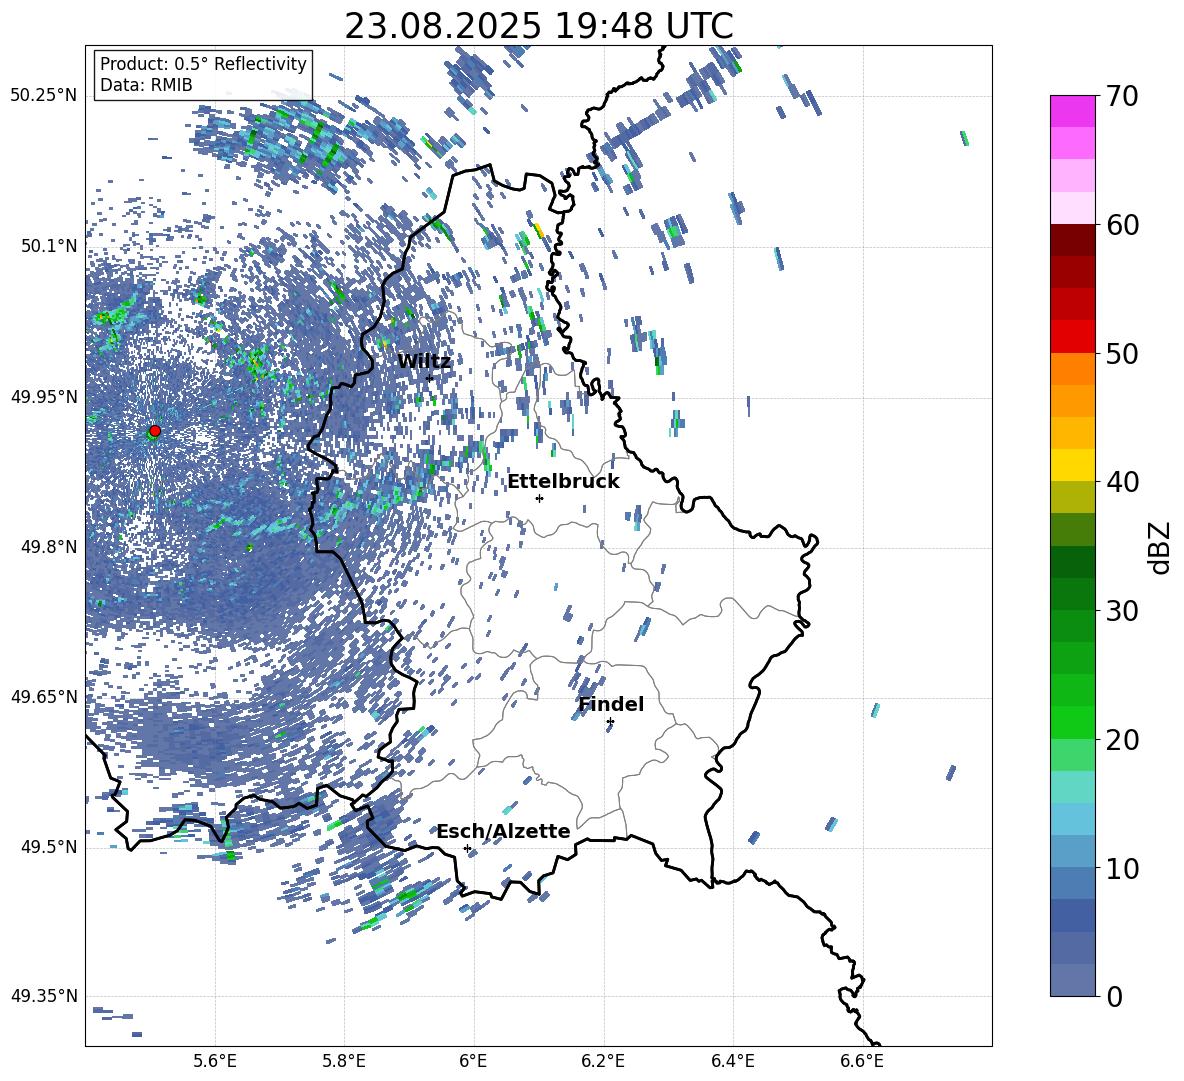This screenshot has width=1184, height=1081.
Task: Click the title 23.08.2025 19:48 UTC
Action: pos(538,26)
